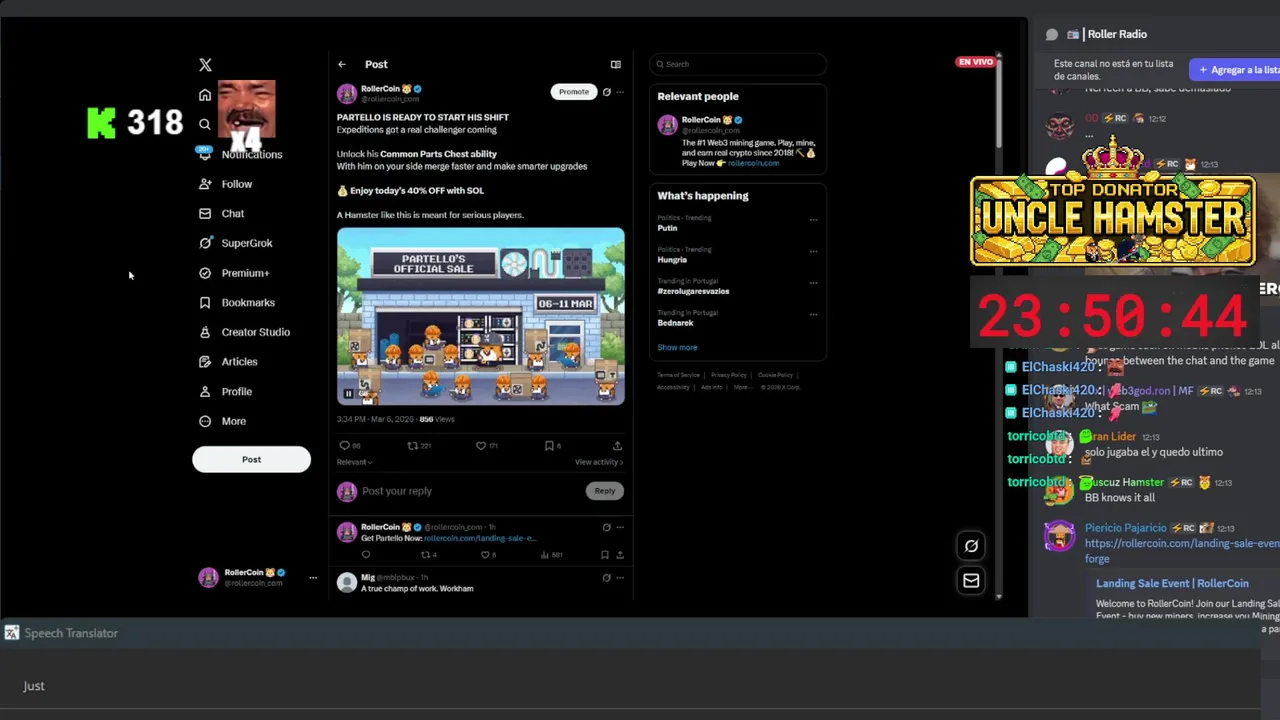Click reply bubble on RollerCoin reply
This screenshot has width=1280, height=720.
366,554
